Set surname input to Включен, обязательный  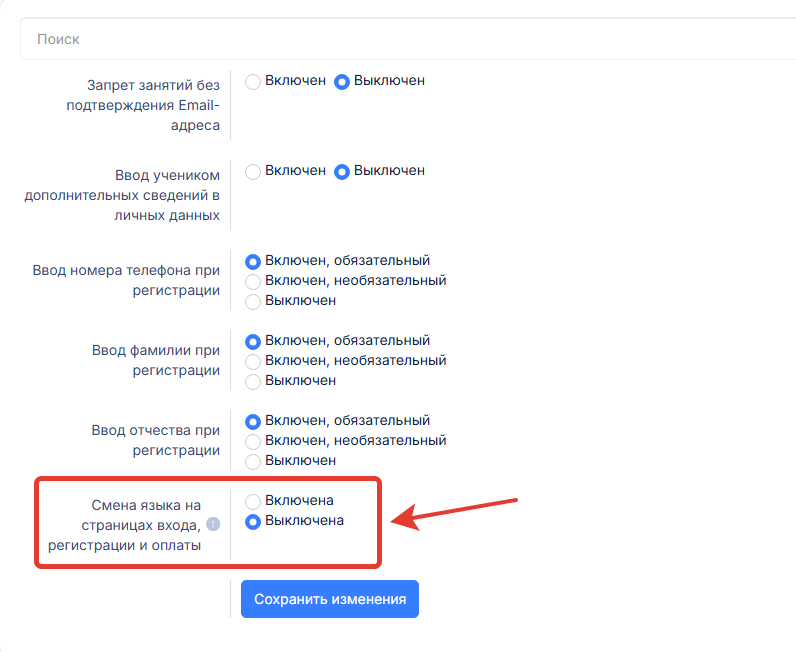coord(253,341)
